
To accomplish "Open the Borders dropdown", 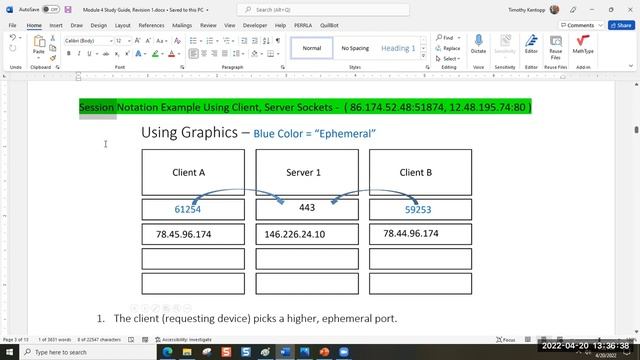I will point(278,53).
